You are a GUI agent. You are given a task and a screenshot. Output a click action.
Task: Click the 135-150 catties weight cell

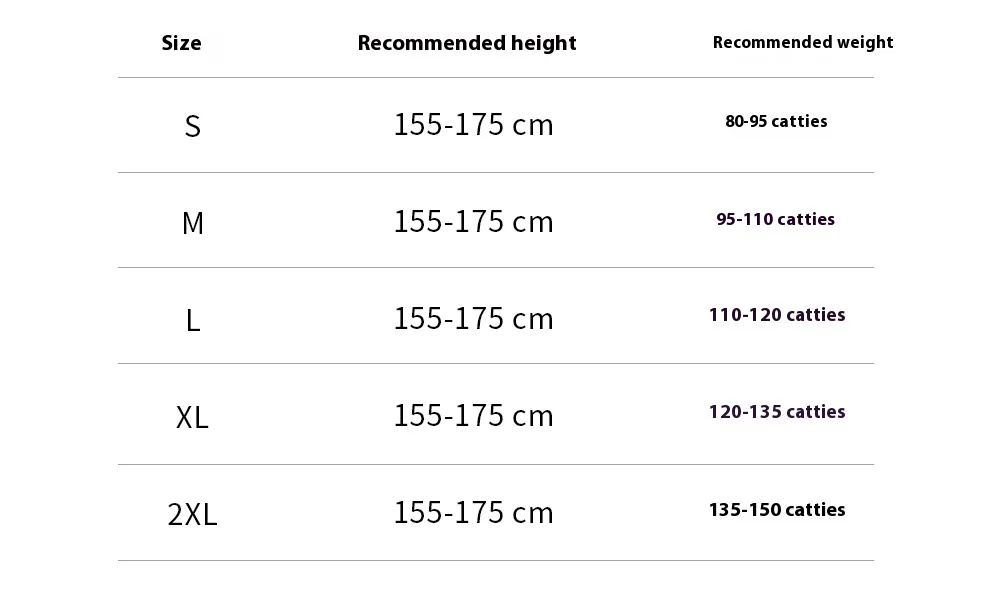[777, 509]
